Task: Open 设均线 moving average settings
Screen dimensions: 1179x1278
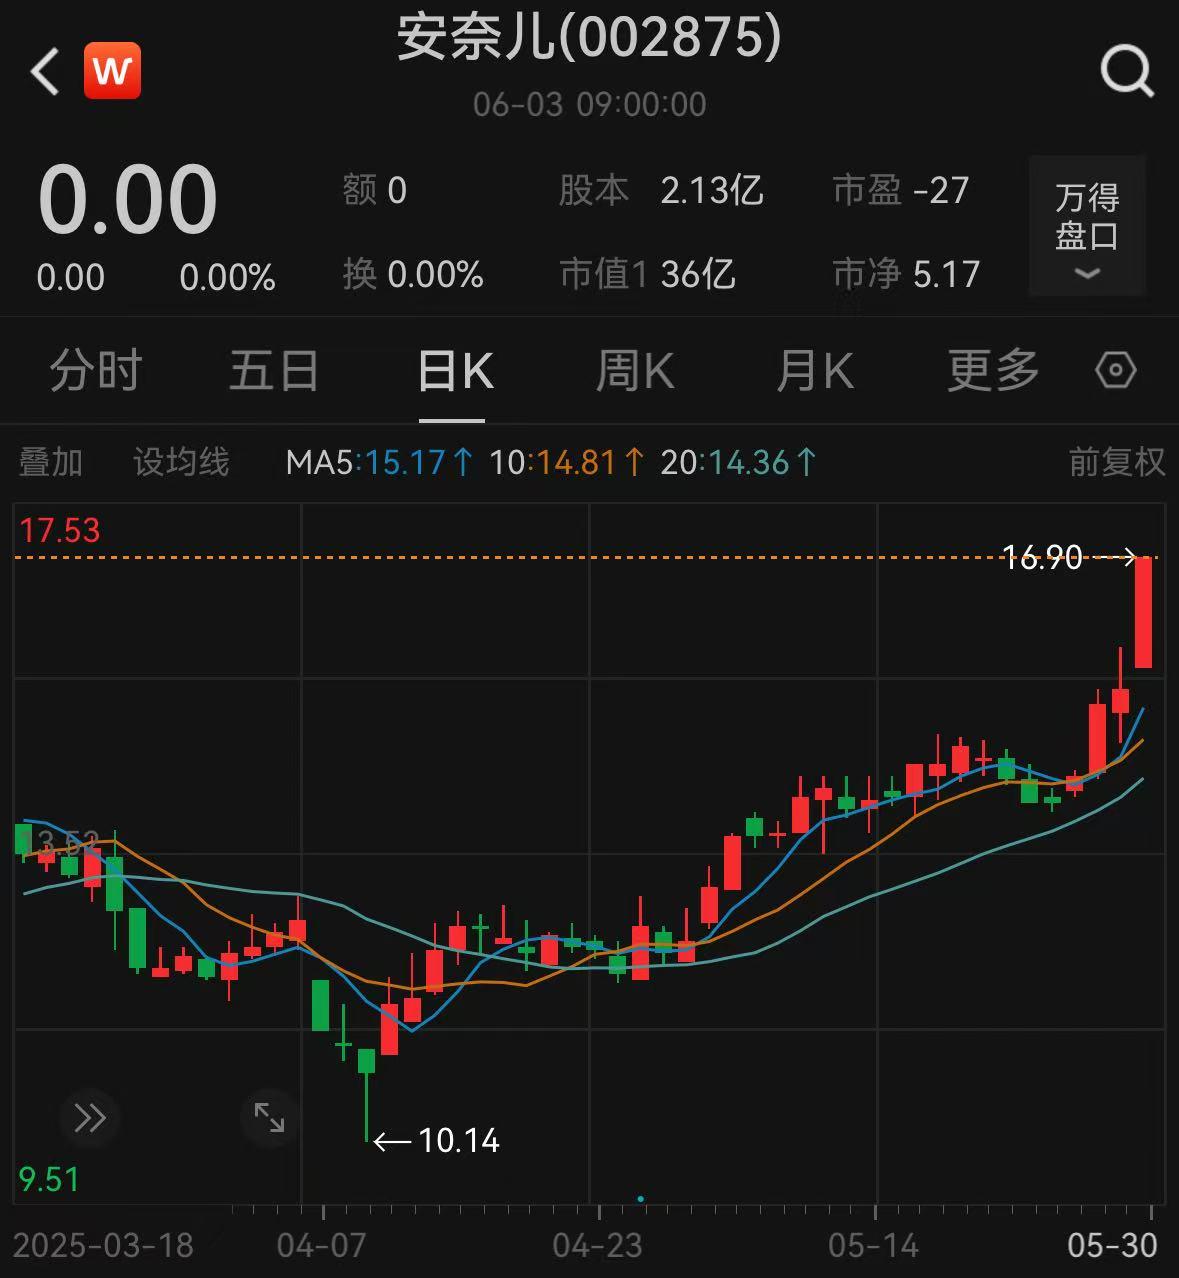Action: [181, 462]
